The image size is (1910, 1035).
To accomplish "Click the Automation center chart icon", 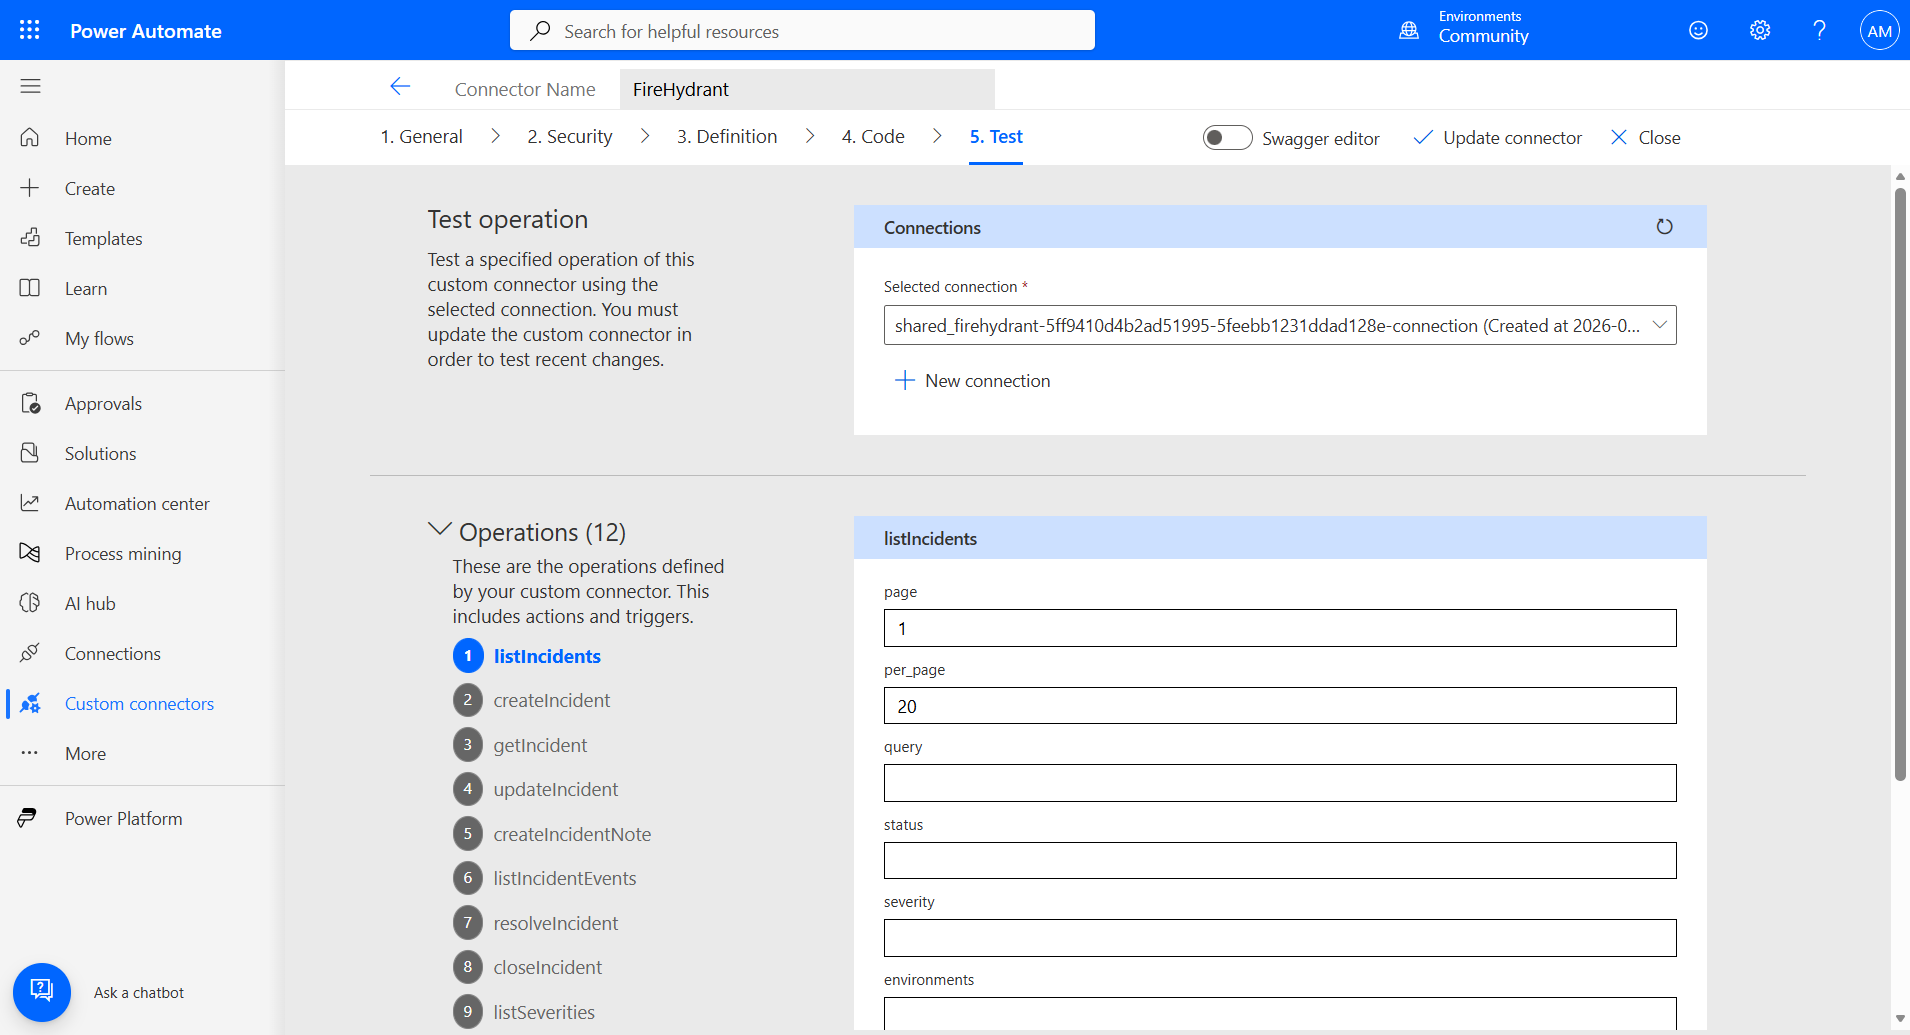I will tap(30, 503).
